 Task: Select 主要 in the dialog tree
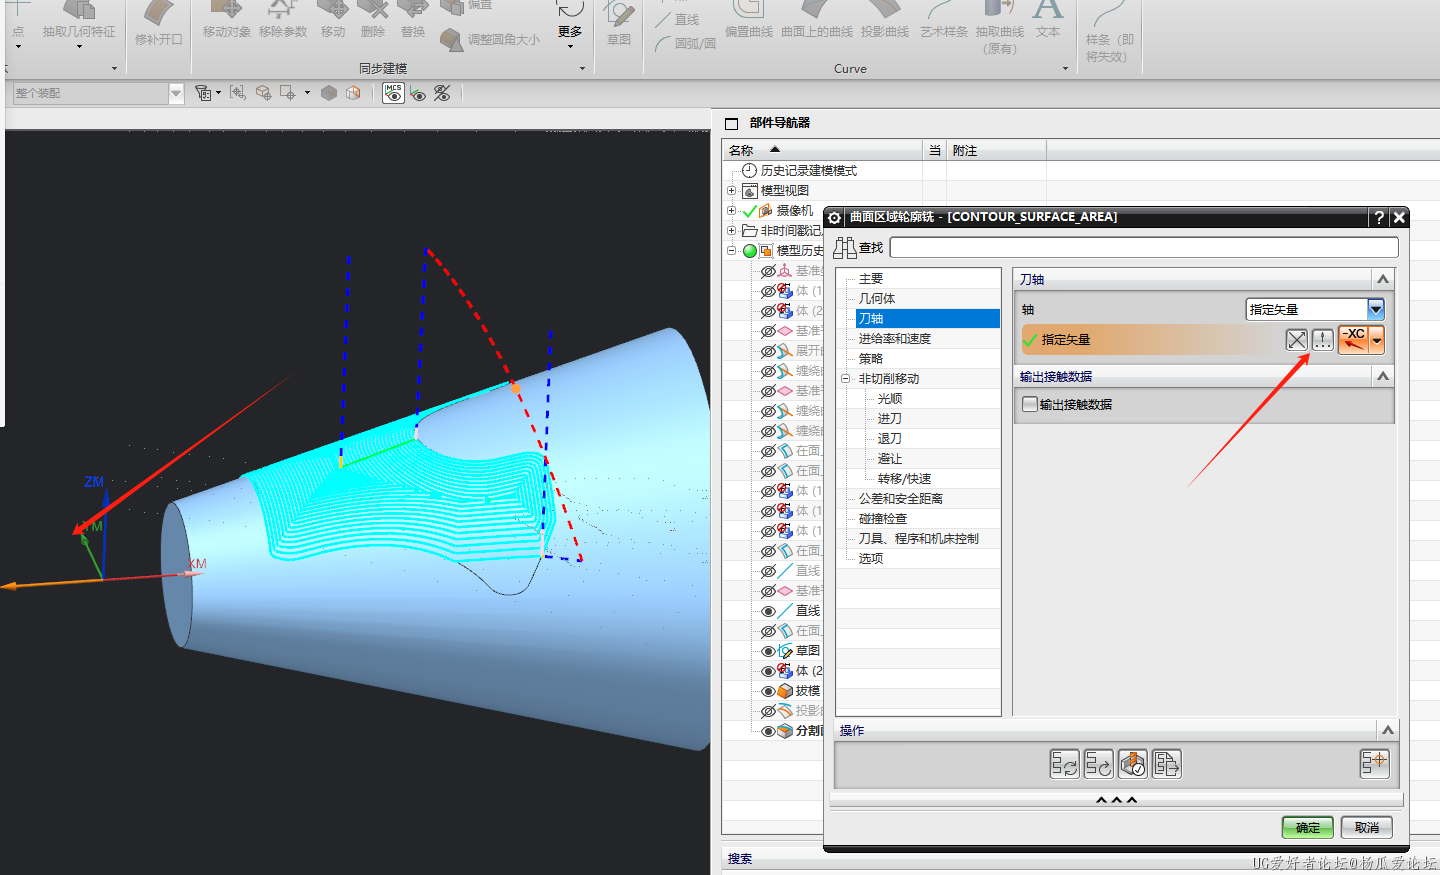(871, 279)
